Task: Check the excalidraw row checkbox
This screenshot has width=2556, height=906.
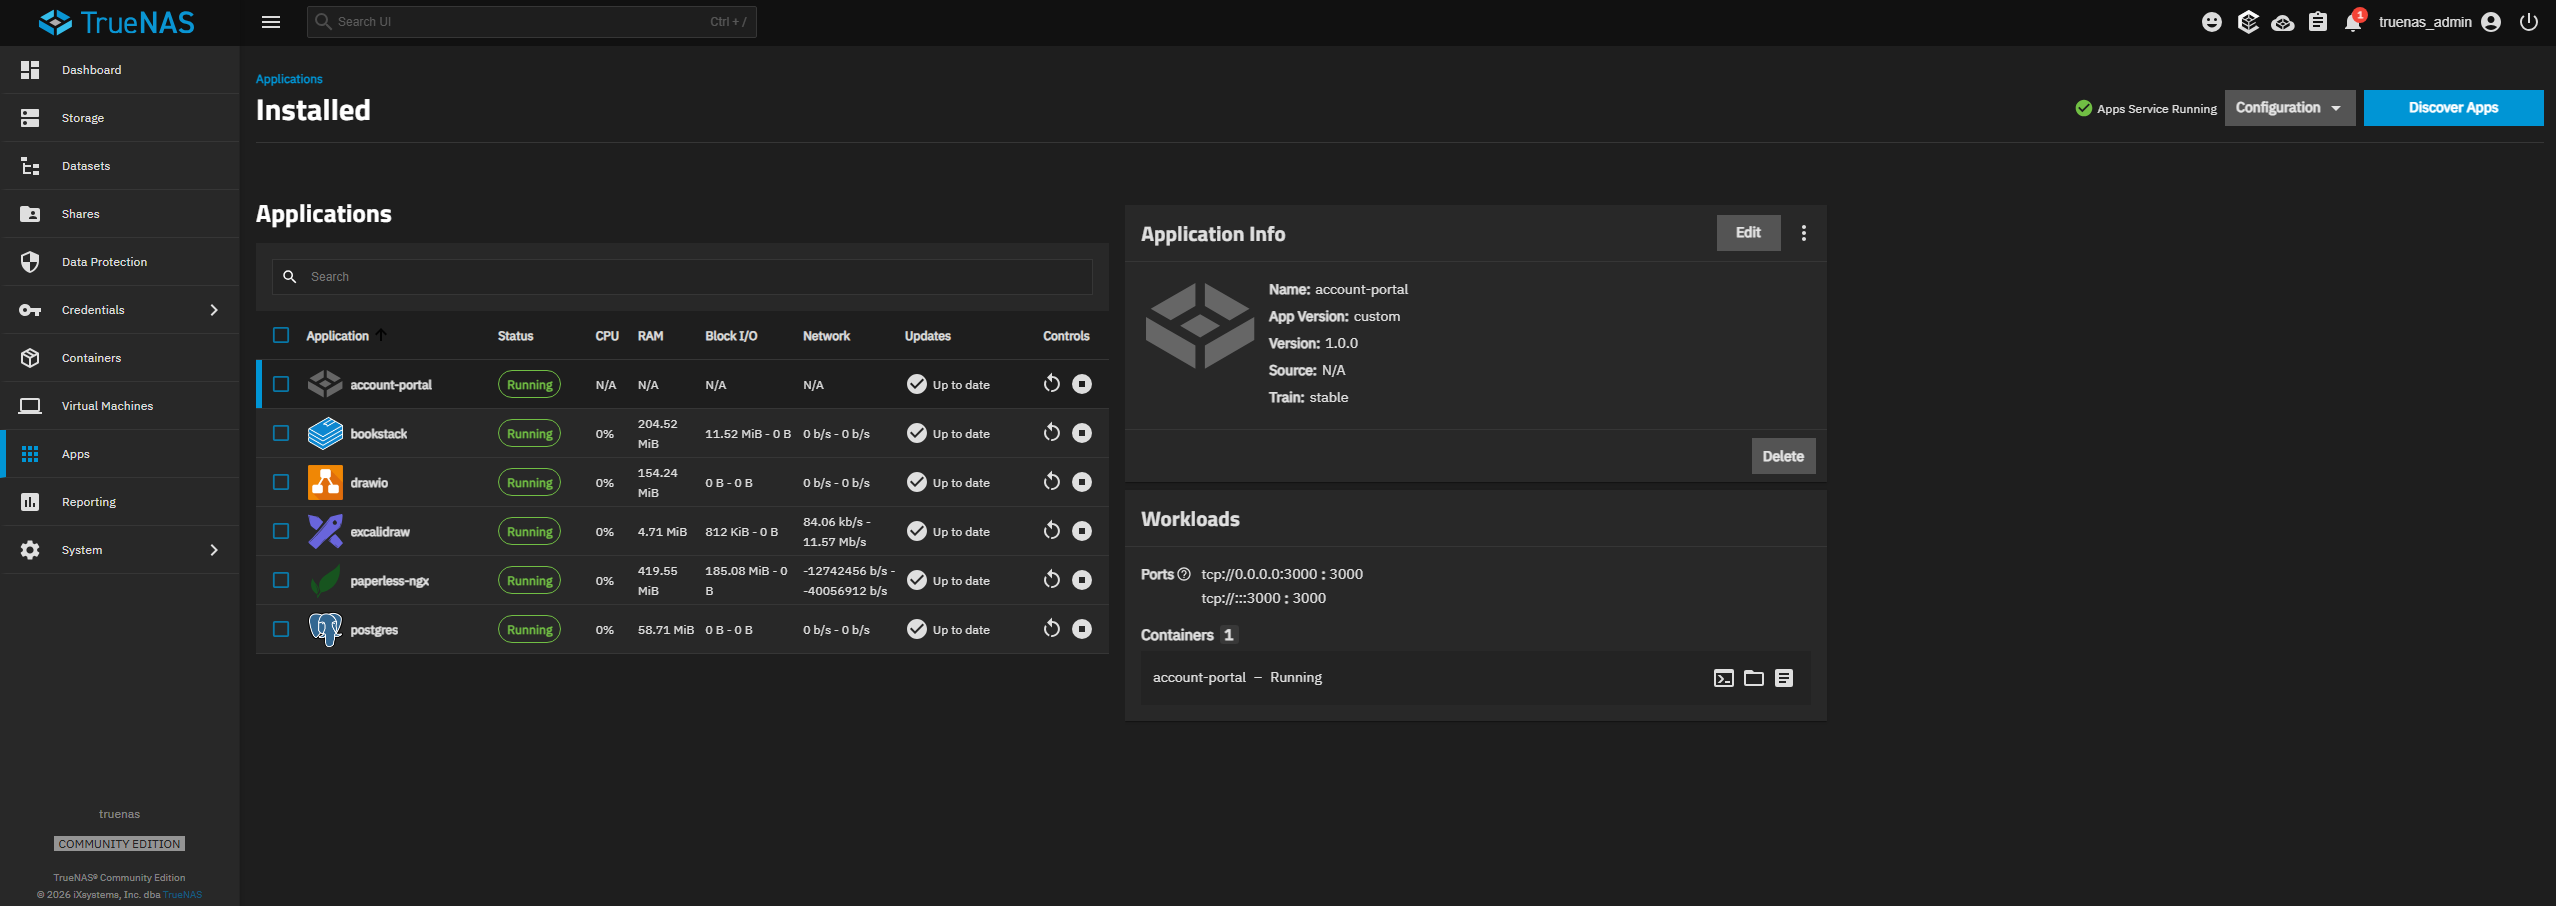Action: [281, 531]
